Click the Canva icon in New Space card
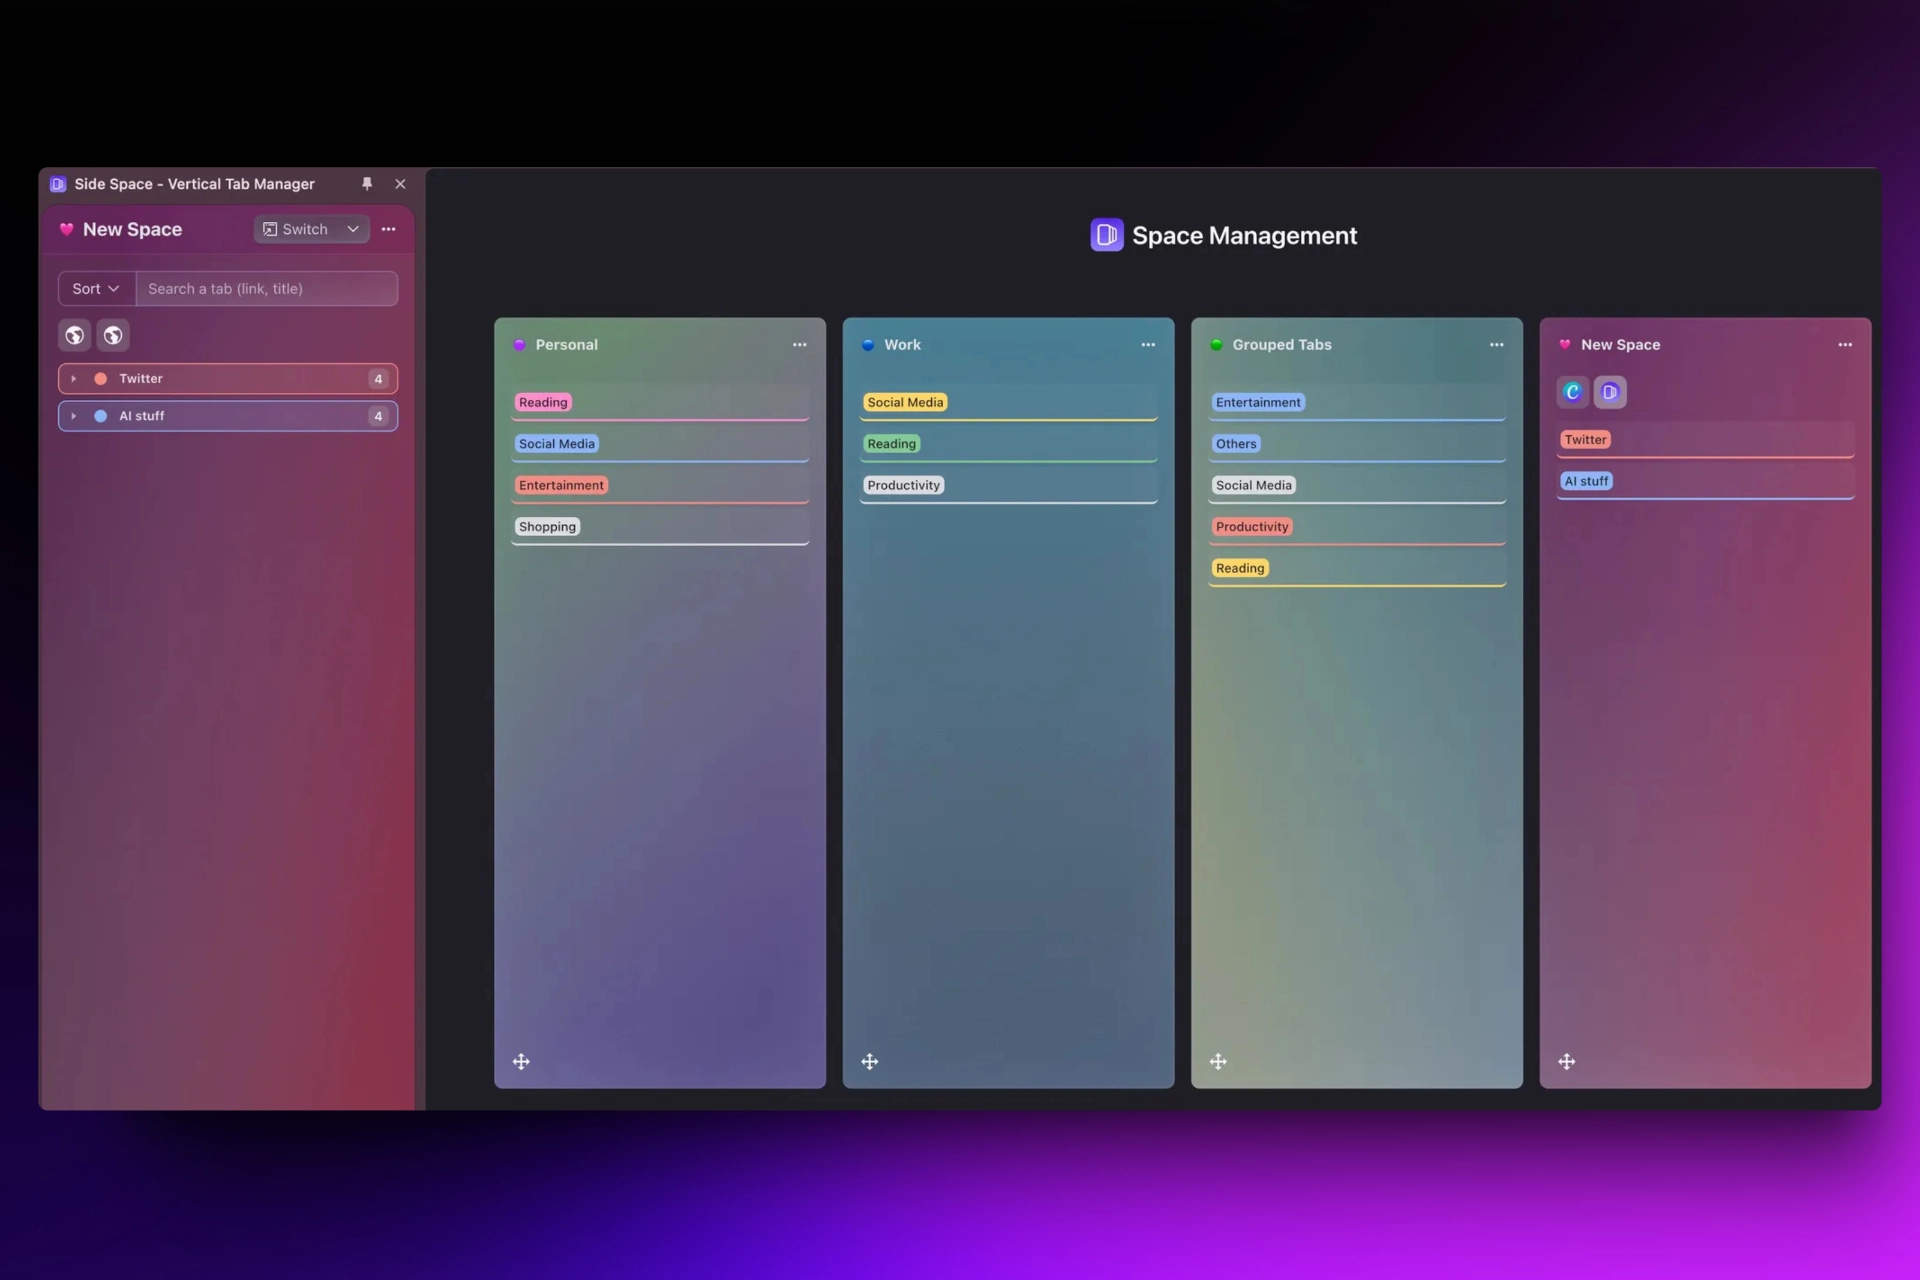 tap(1572, 392)
